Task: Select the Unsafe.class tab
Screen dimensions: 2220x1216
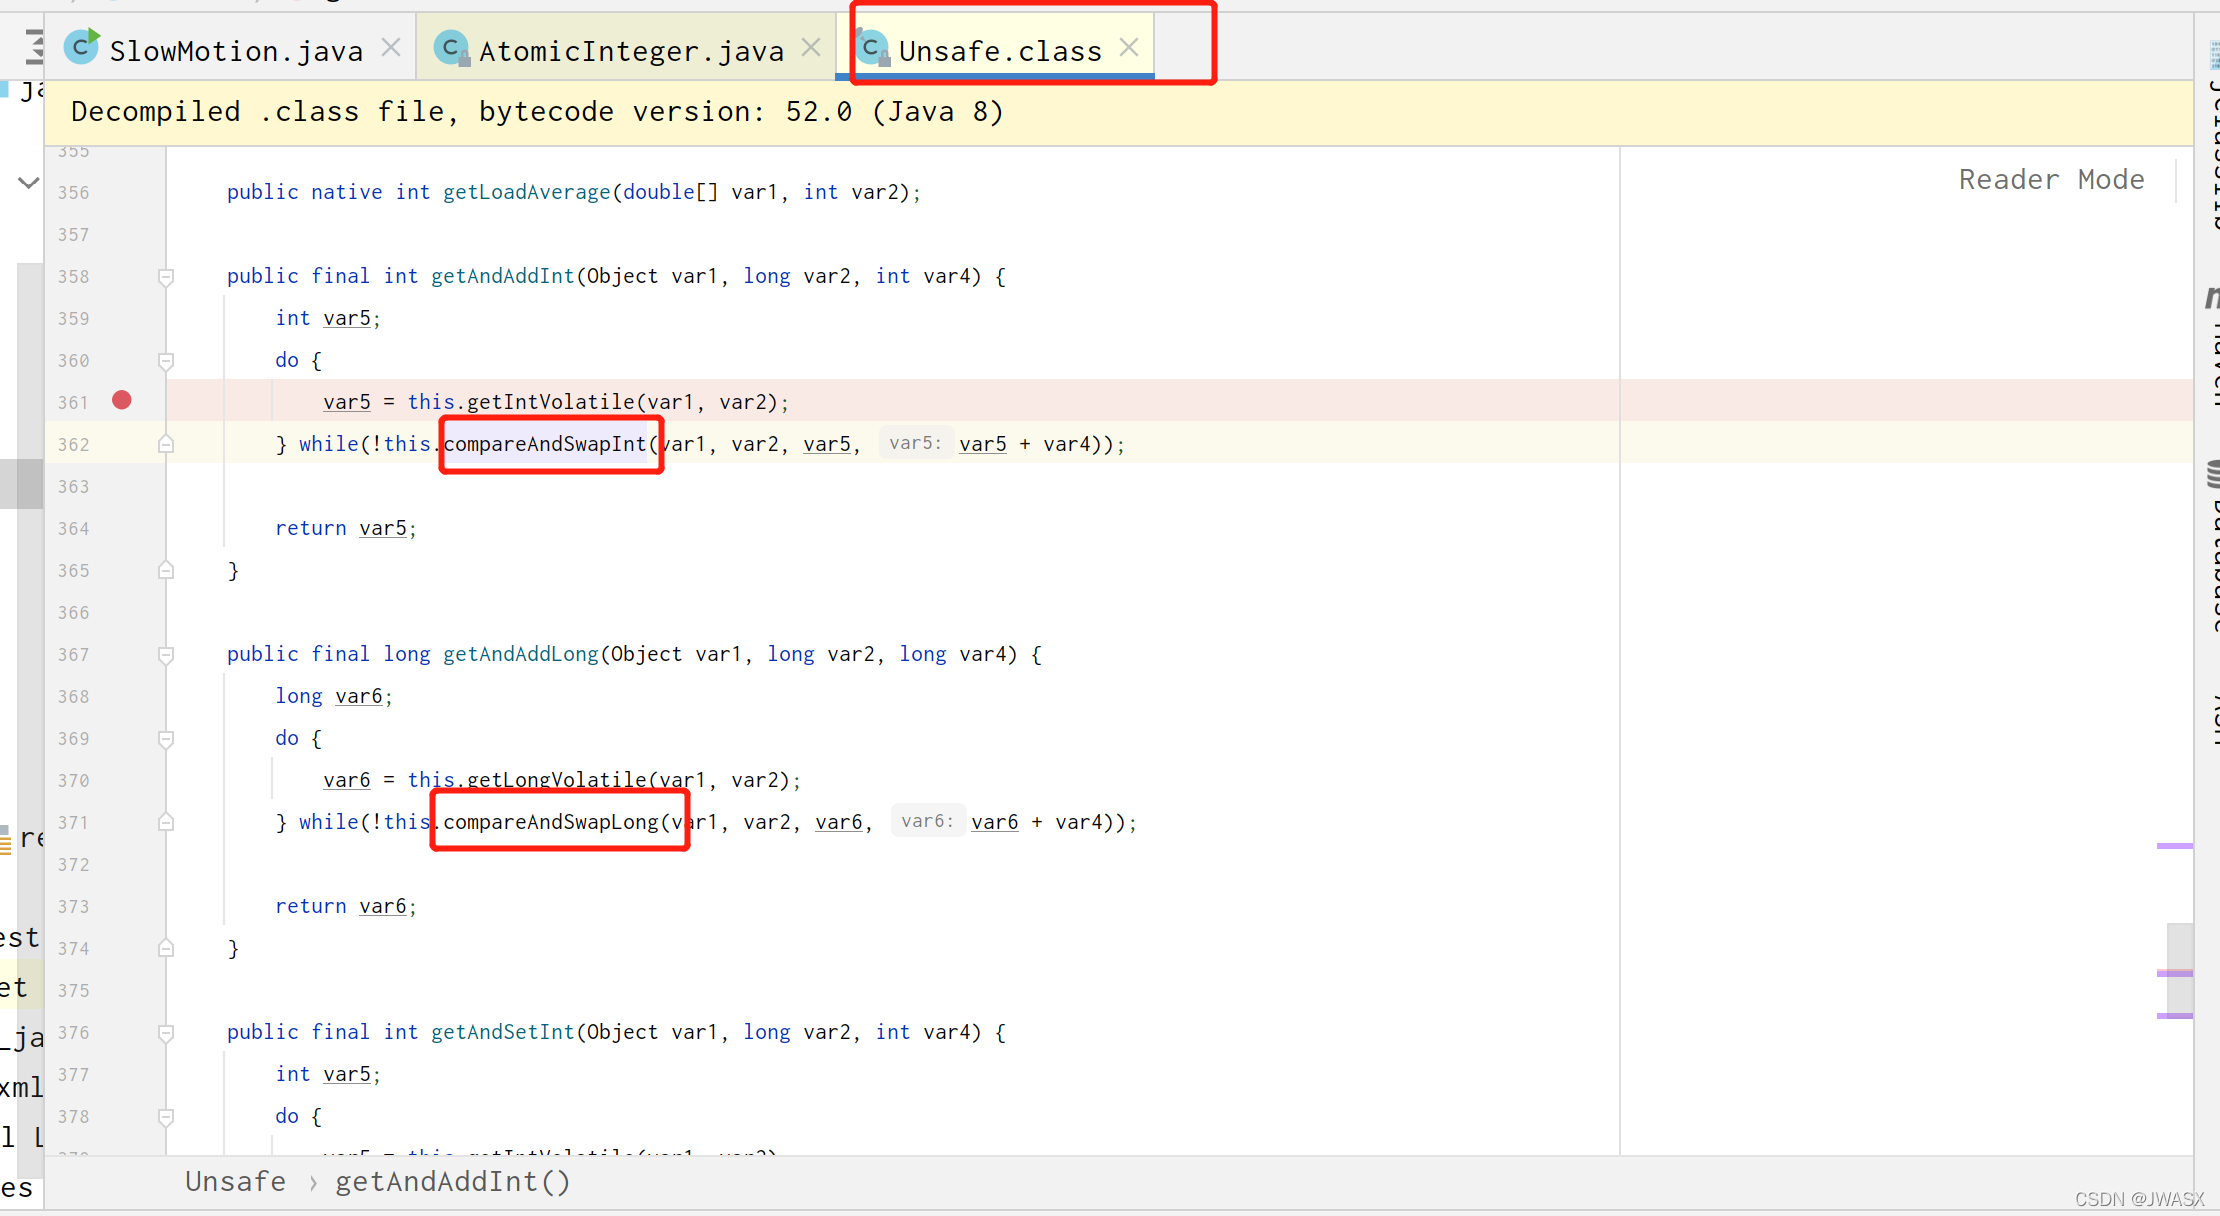Action: tap(1000, 50)
